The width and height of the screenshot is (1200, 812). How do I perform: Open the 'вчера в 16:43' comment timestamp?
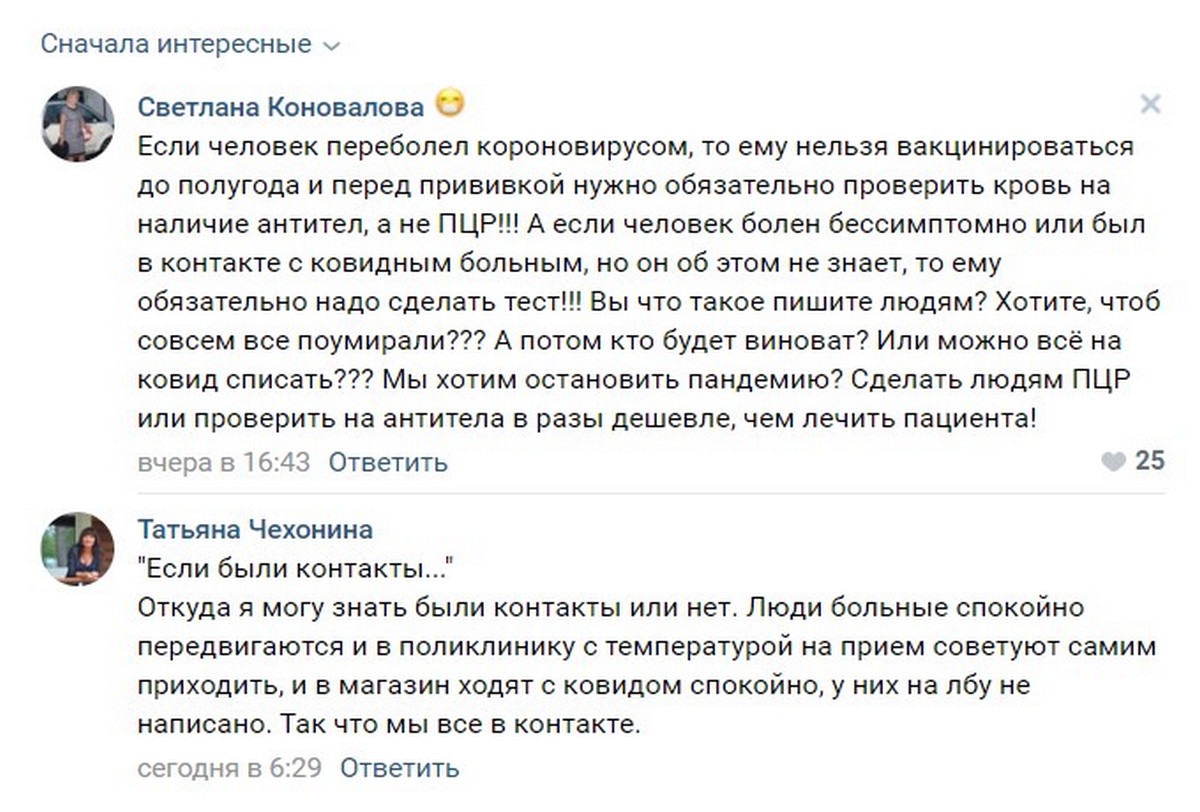click(x=223, y=462)
